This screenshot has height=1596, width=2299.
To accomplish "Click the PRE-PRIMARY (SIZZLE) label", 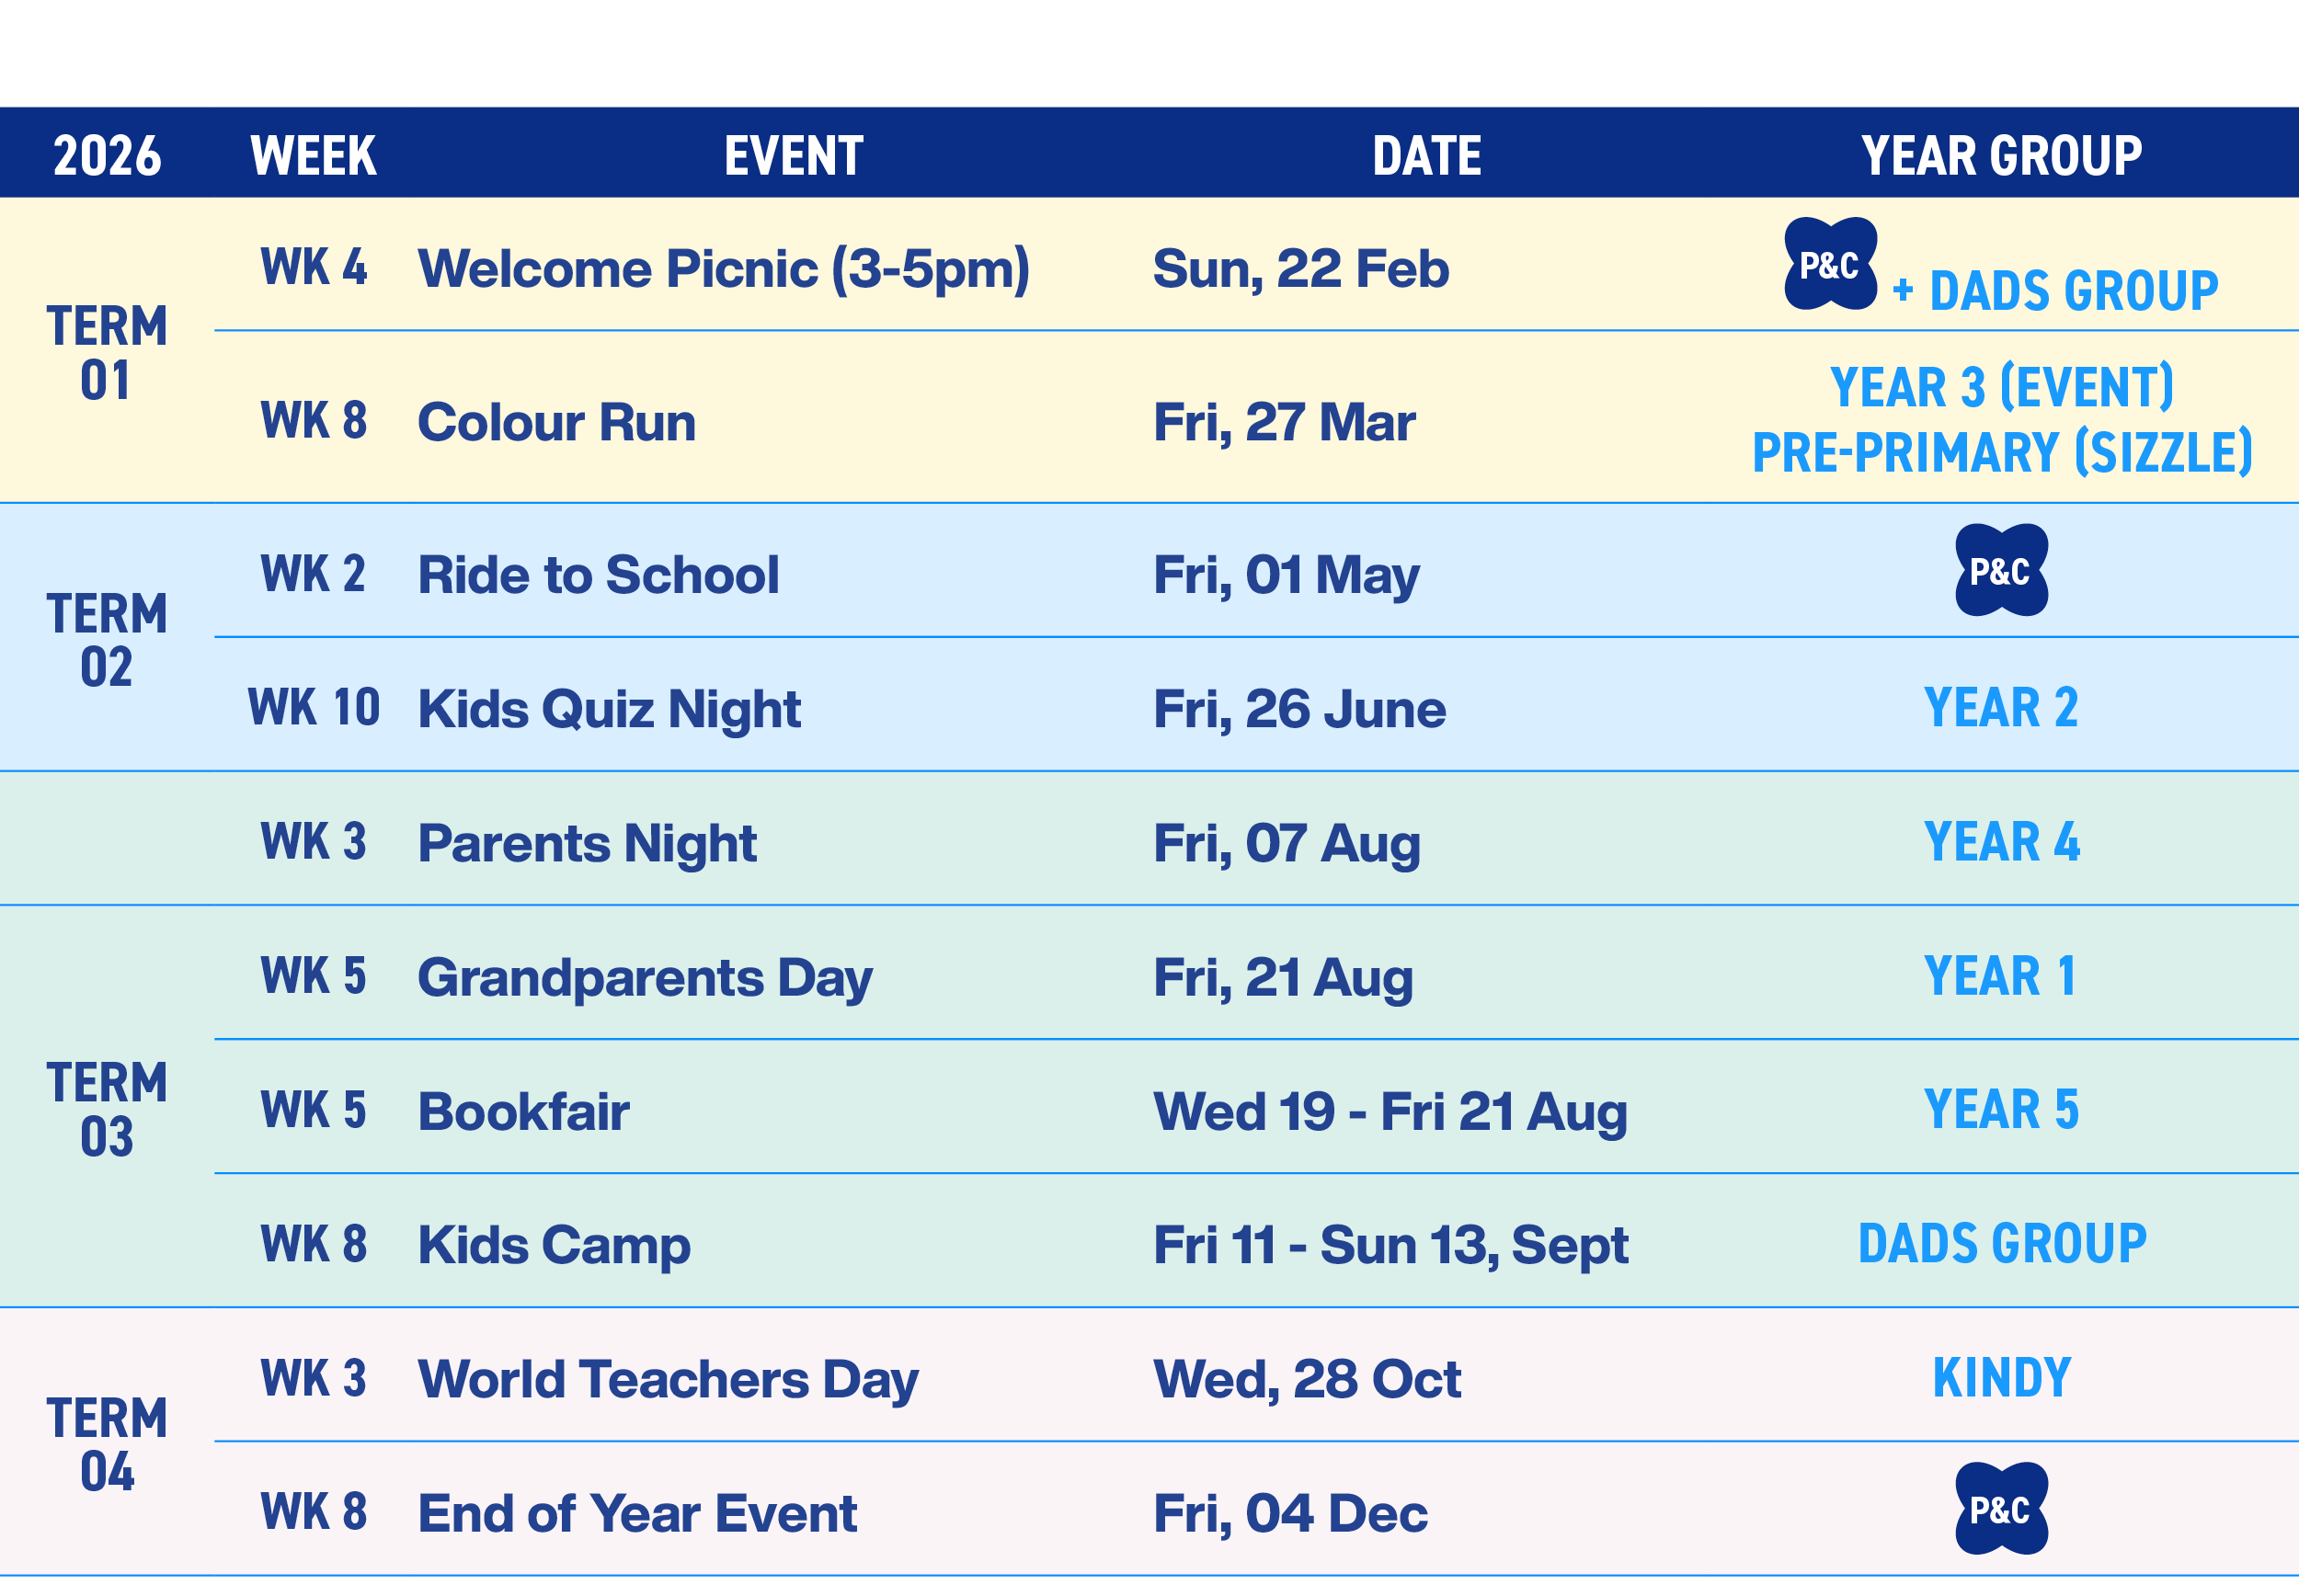I will click(2002, 453).
